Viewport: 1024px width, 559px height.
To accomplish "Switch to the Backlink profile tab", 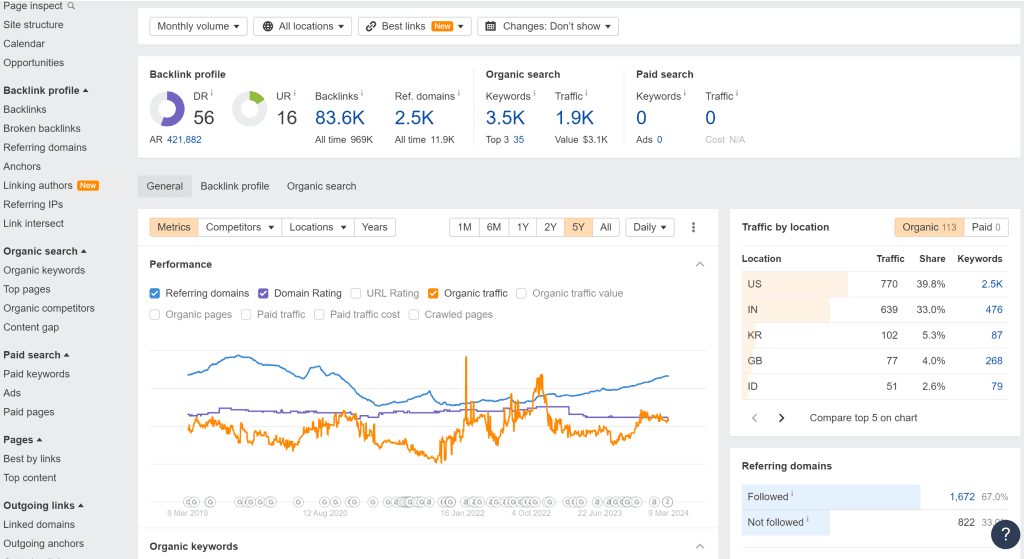I will [x=234, y=186].
